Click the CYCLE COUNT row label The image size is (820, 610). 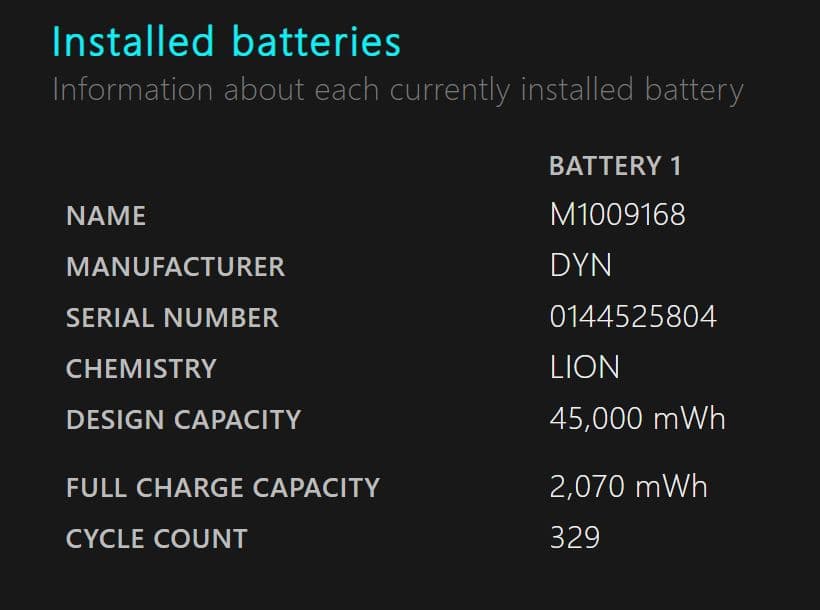coord(156,539)
